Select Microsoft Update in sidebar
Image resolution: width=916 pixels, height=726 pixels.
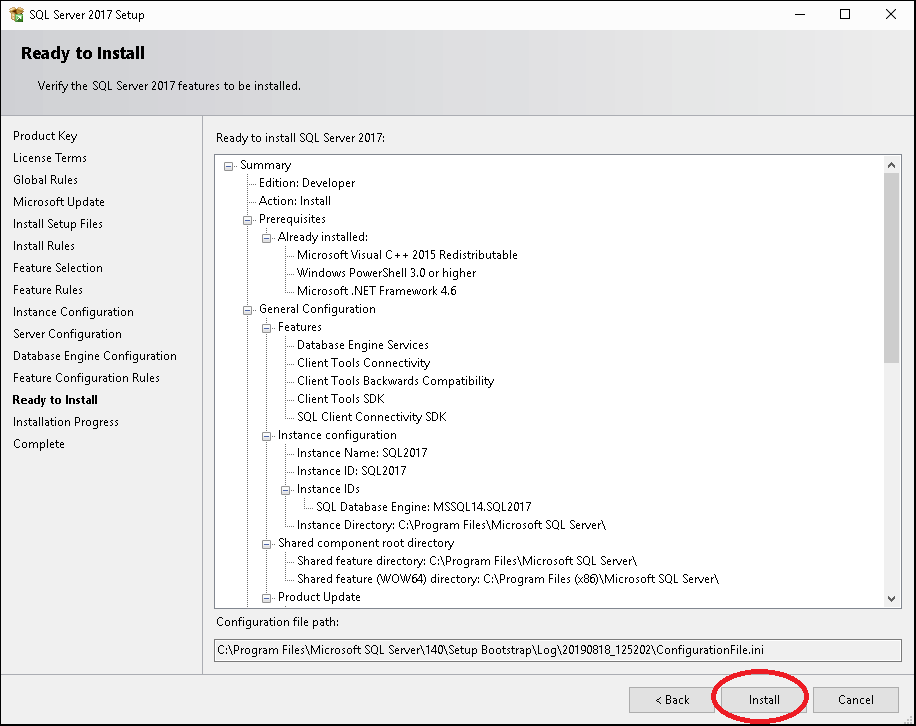pos(58,202)
